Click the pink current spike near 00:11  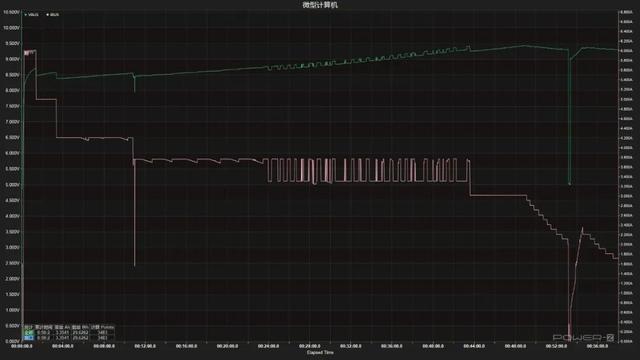coord(134,212)
